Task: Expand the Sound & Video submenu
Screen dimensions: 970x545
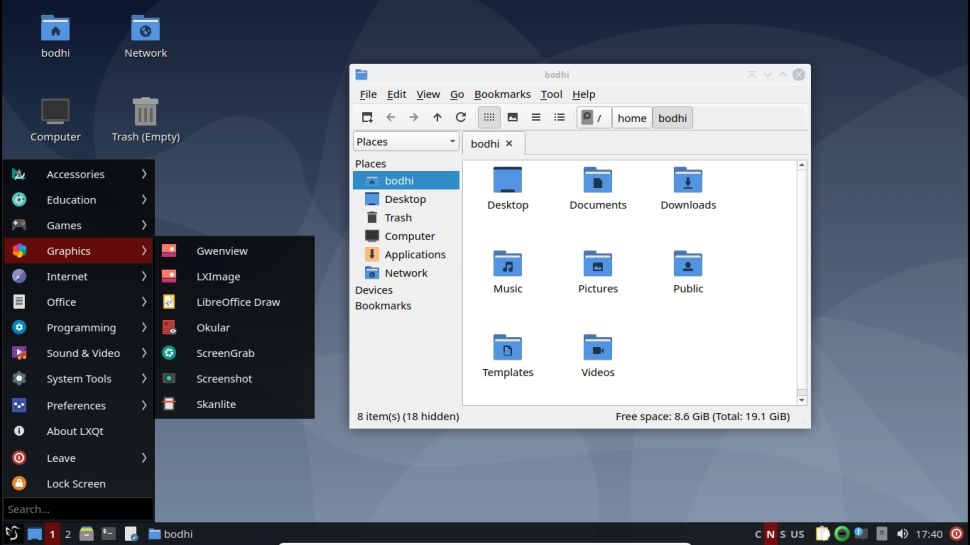Action: (x=79, y=353)
